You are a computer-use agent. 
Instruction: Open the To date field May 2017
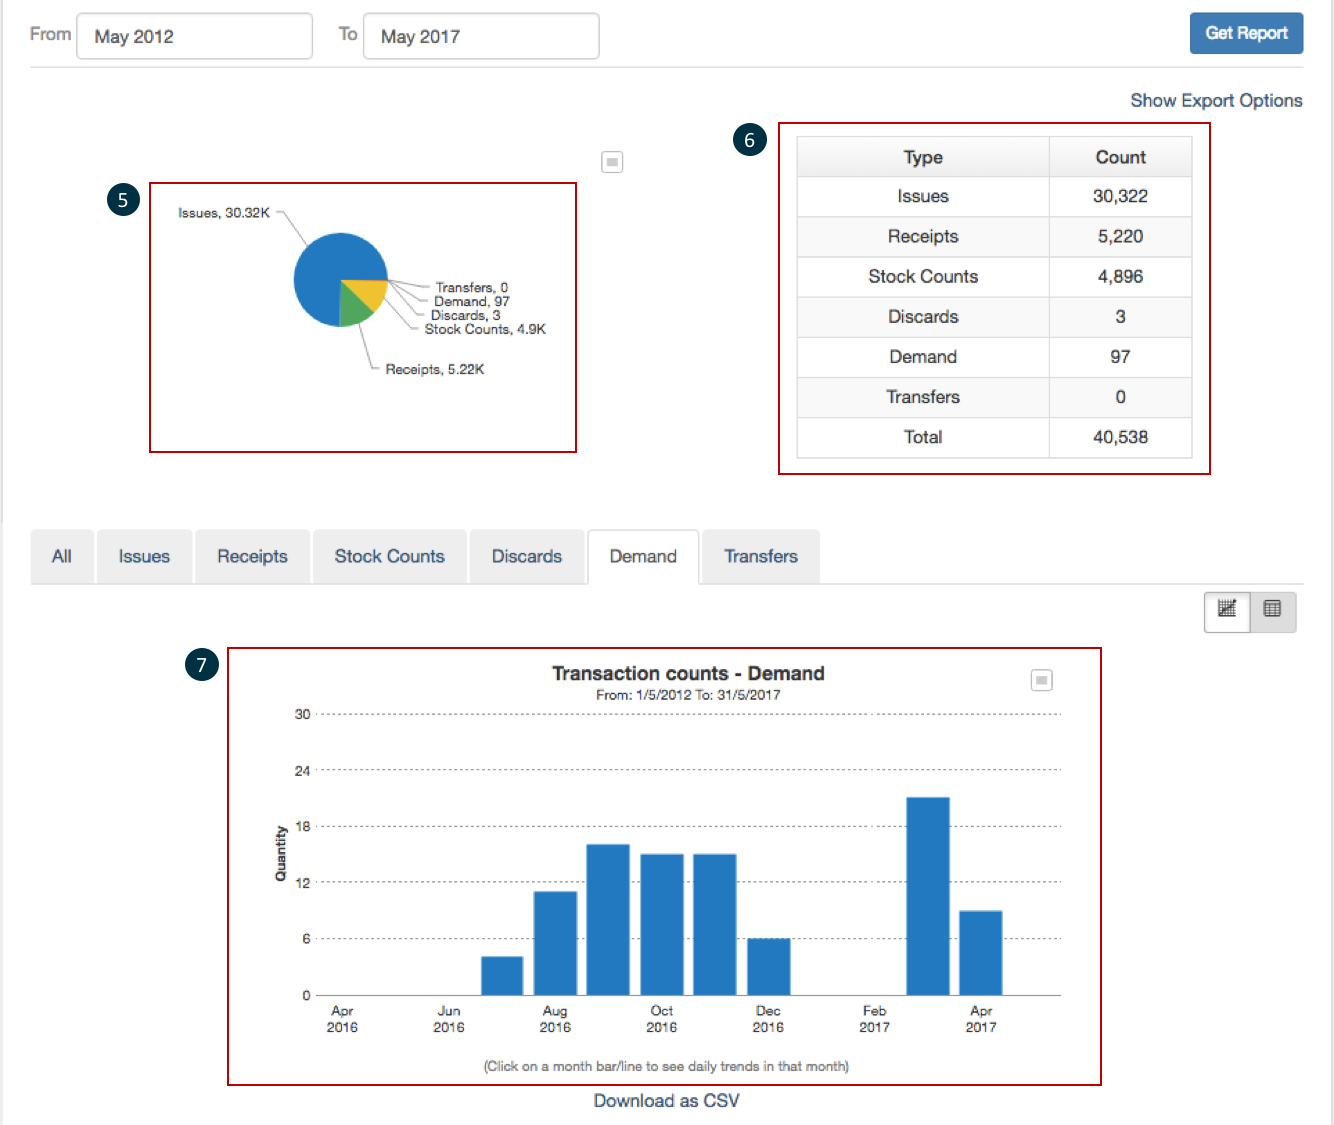(481, 36)
